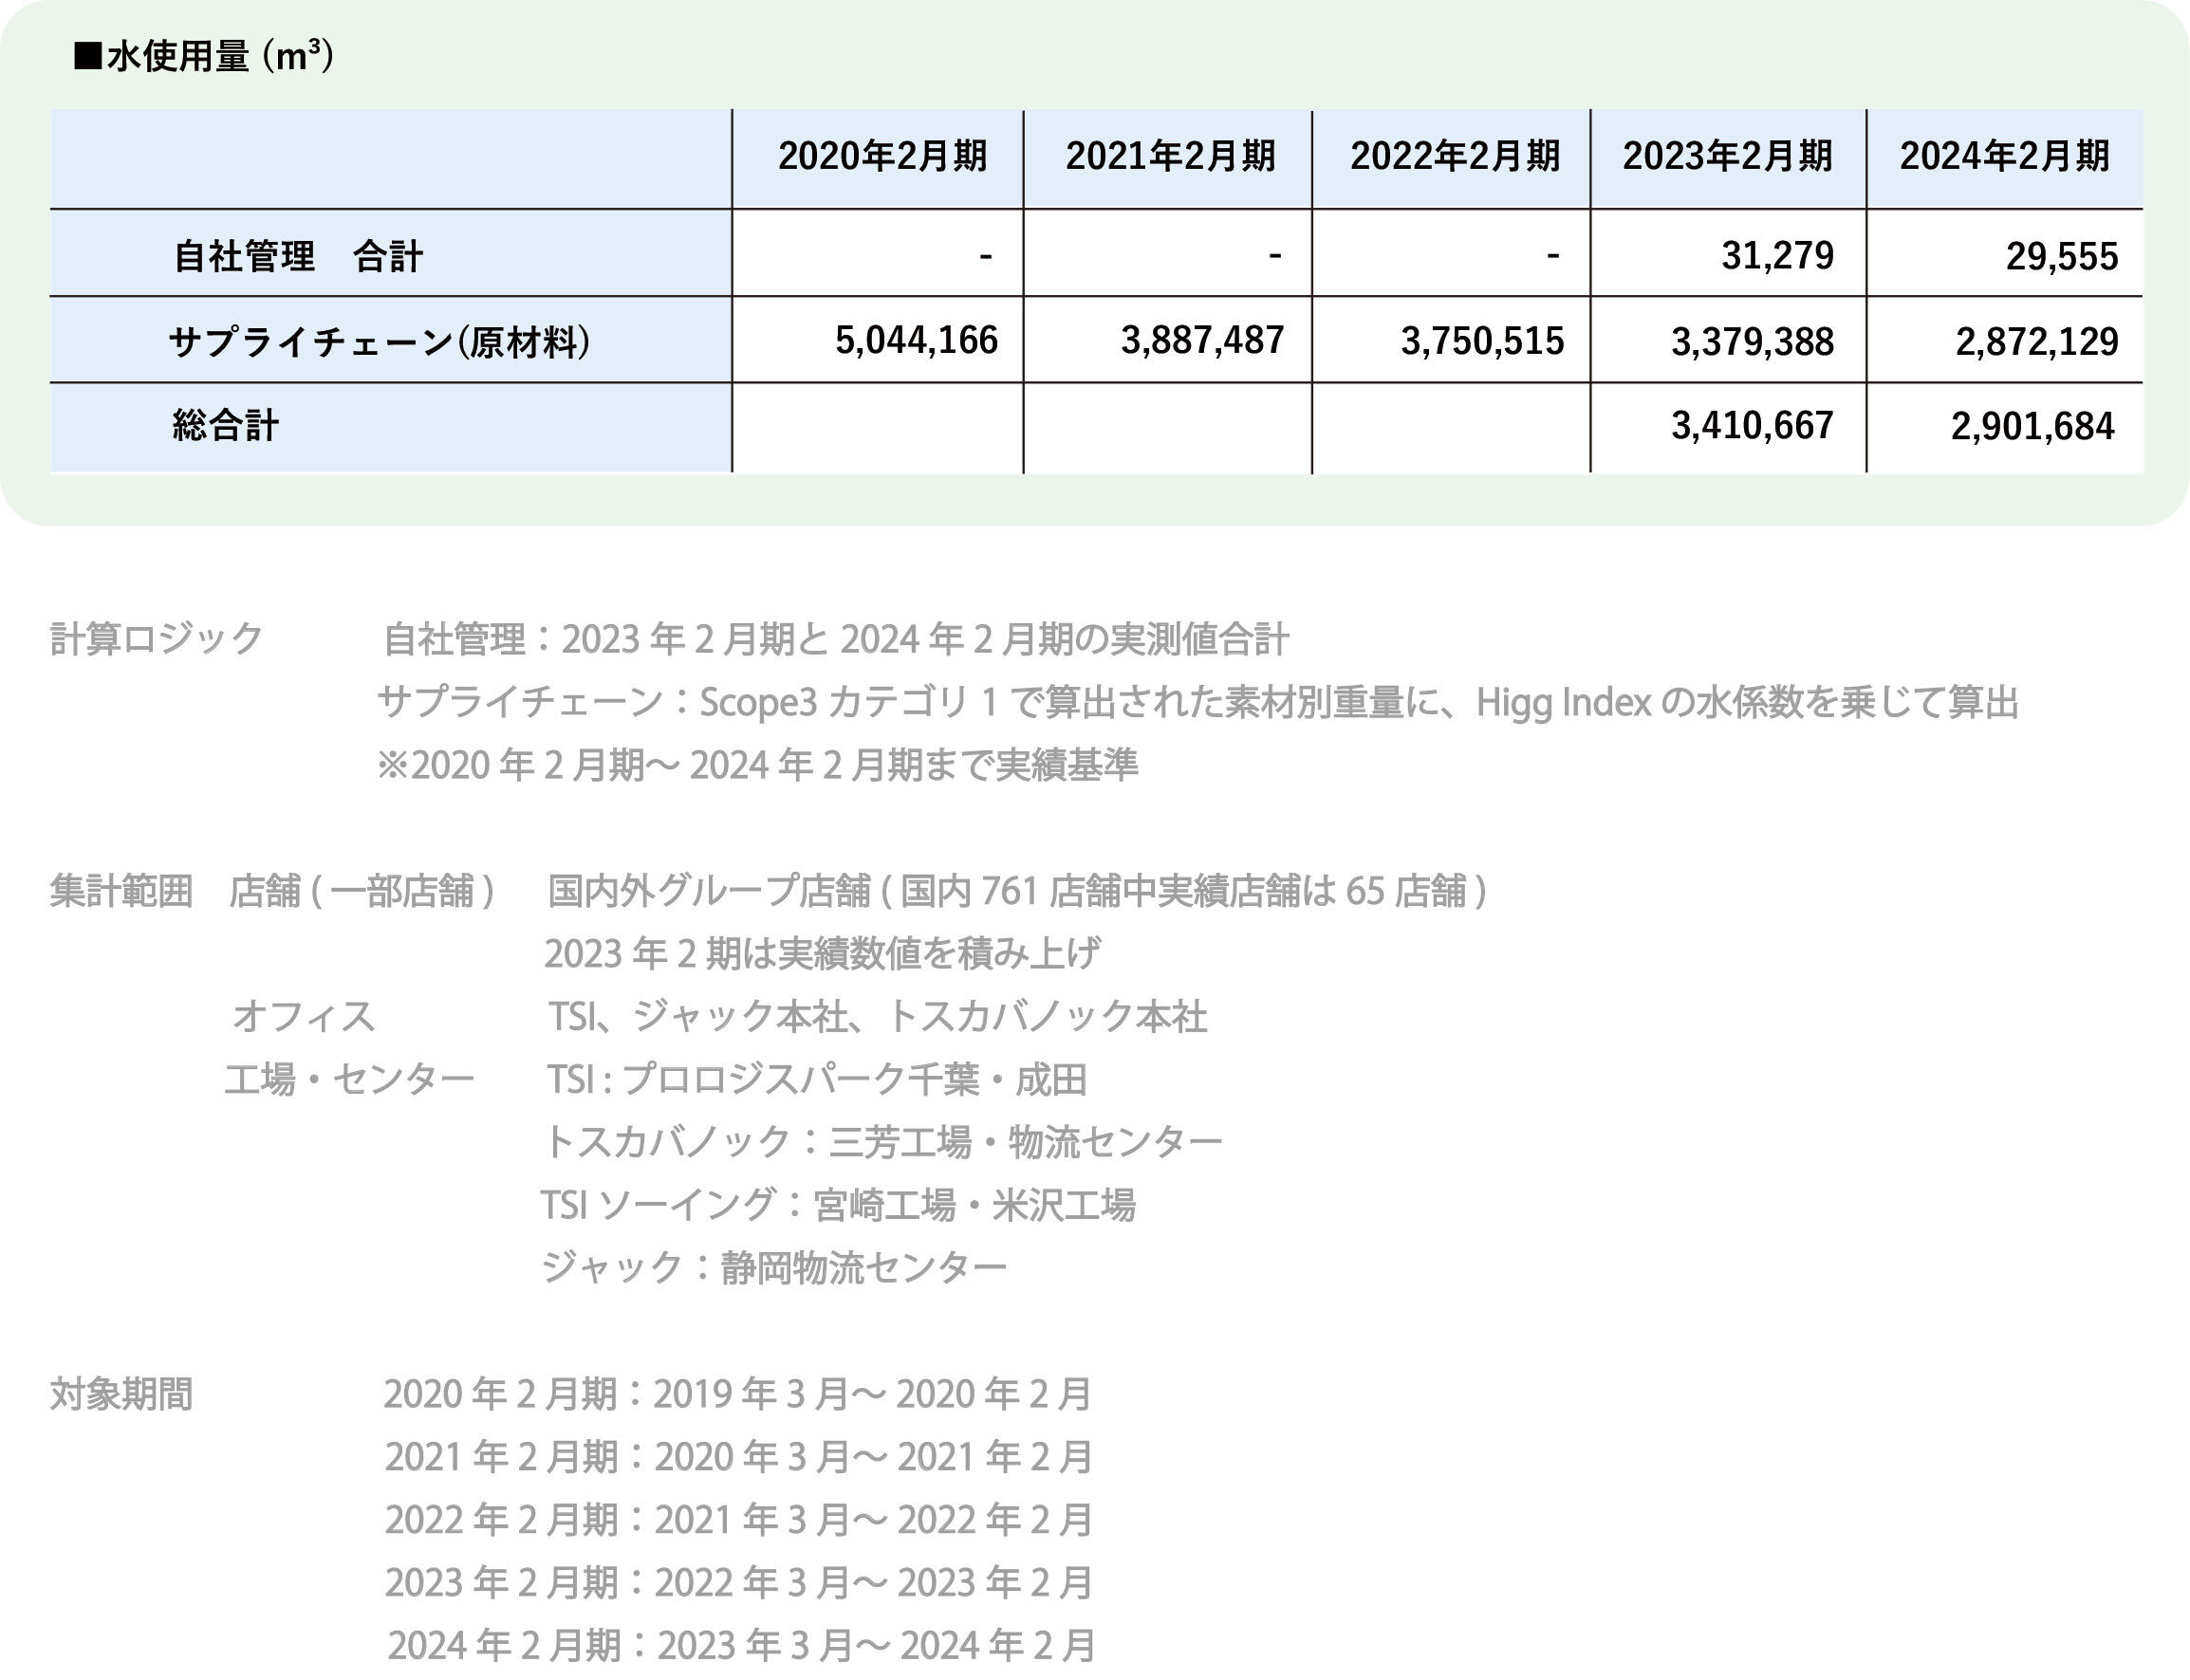2190x1680 pixels.
Task: Select the 2023年2月期 column header
Action: (x=1727, y=156)
